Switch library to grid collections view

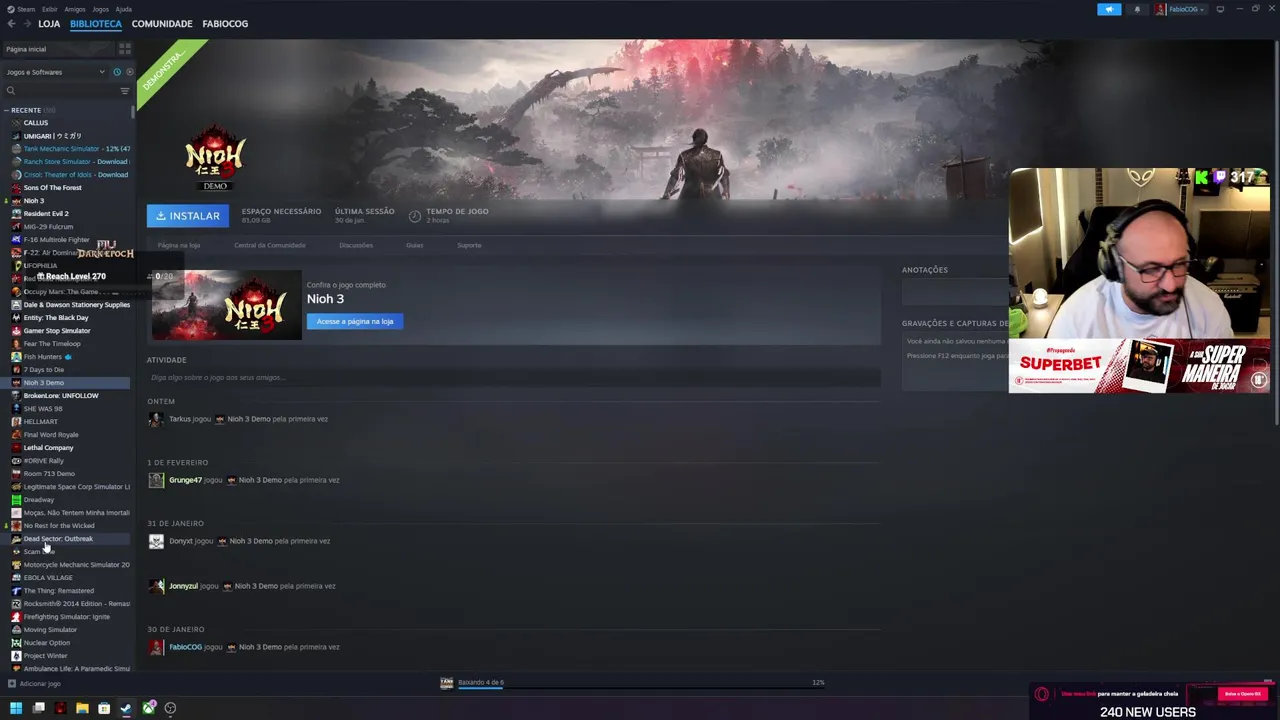125,49
